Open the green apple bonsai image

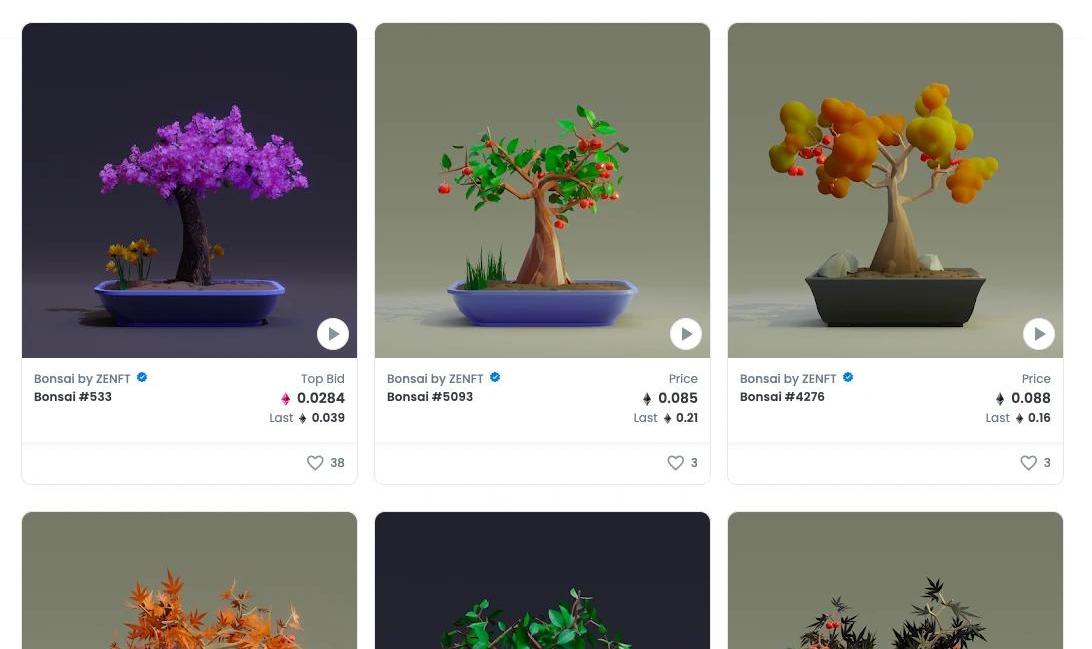click(x=543, y=190)
